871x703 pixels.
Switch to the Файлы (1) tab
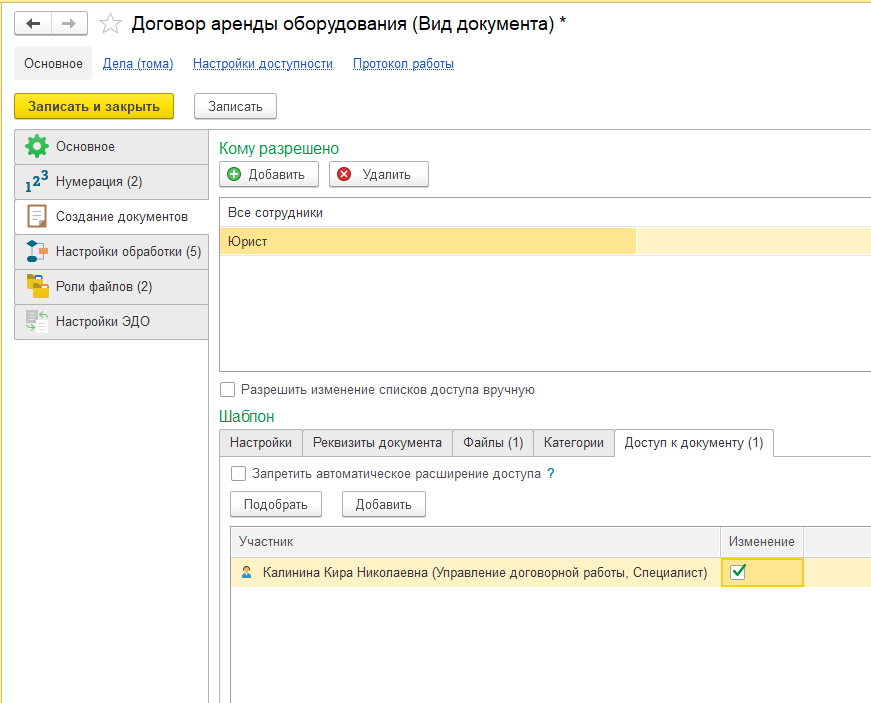[x=493, y=442]
